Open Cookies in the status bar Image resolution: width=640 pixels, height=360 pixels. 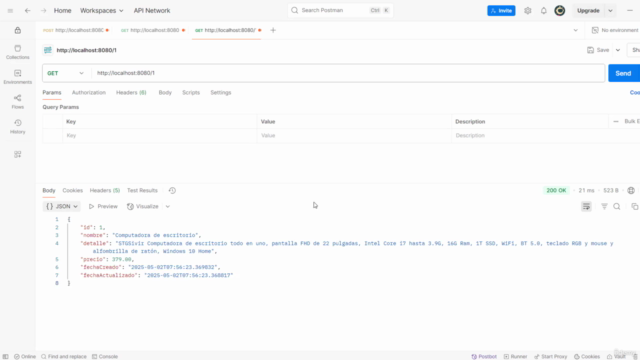(x=587, y=357)
